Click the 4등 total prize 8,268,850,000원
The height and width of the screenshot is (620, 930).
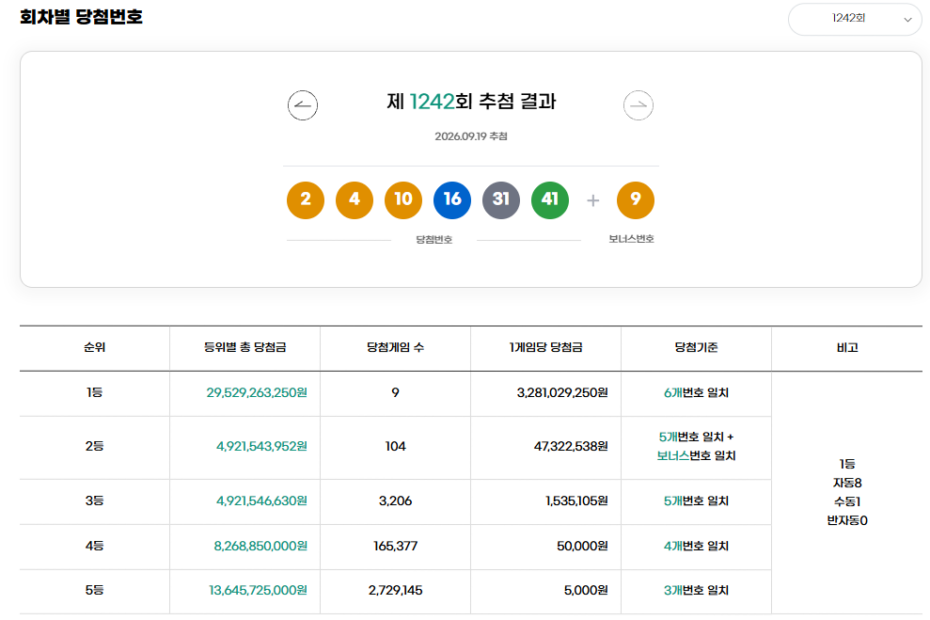pos(260,546)
